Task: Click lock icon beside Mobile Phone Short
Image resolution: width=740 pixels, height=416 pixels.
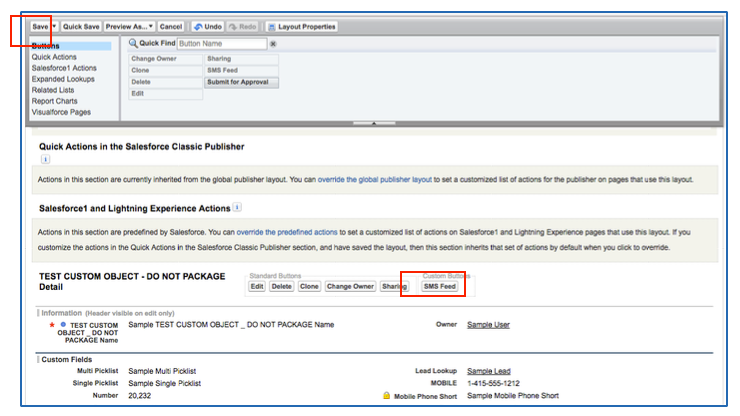Action: pyautogui.click(x=387, y=396)
